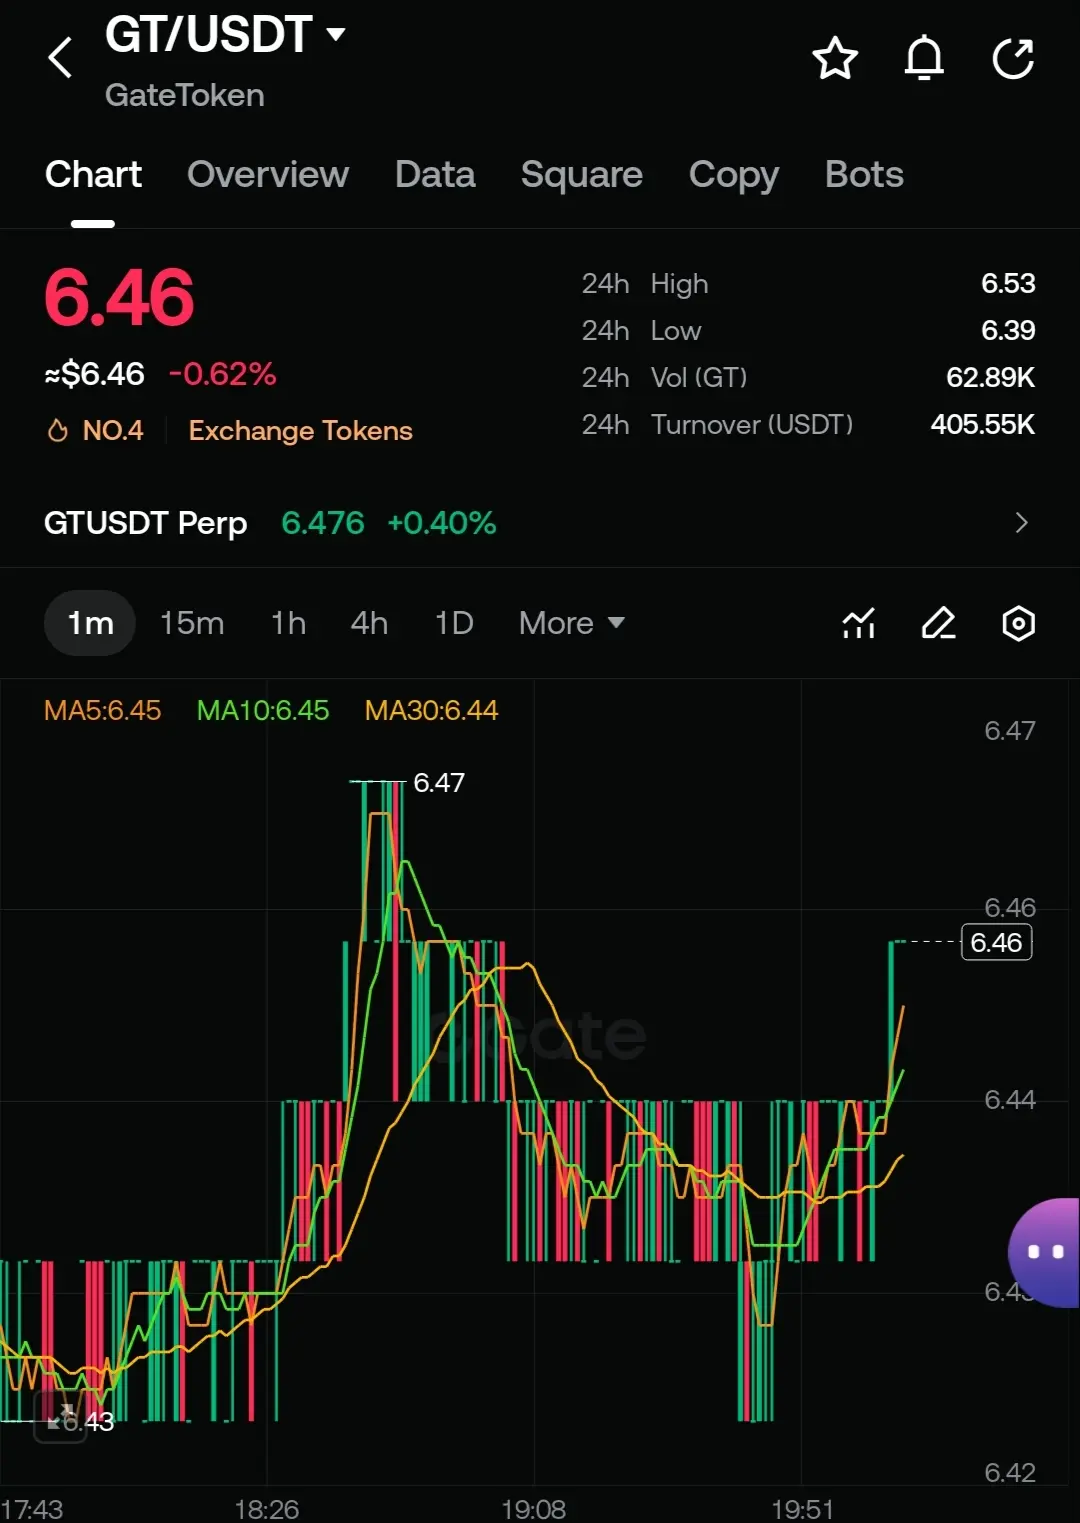Tap the MA30:6.44 indicator label

tap(431, 710)
